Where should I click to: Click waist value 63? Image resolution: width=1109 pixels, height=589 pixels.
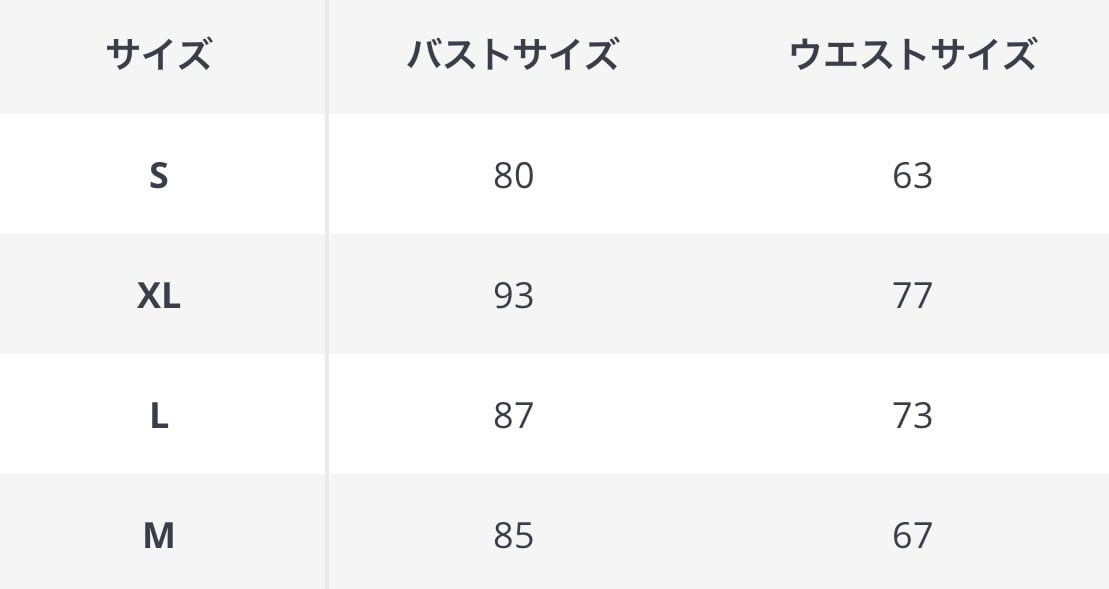(912, 176)
